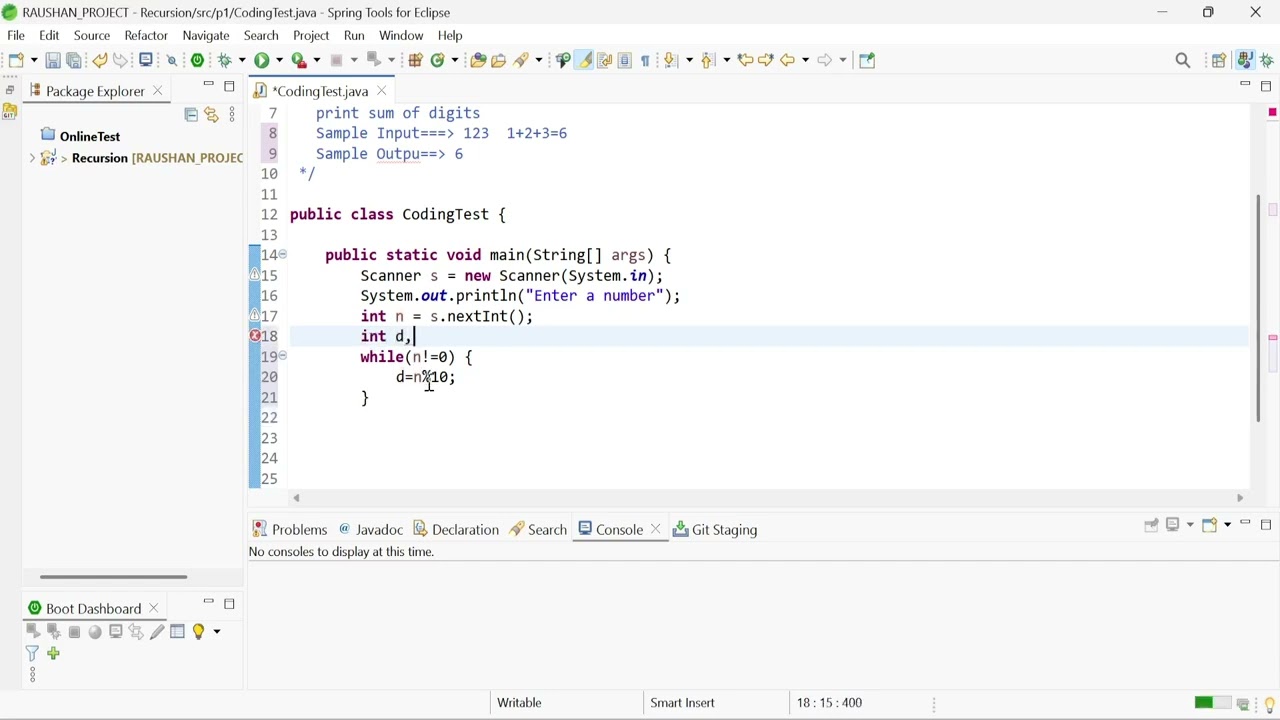
Task: Switch to the Git Staging tab
Action: [x=715, y=529]
